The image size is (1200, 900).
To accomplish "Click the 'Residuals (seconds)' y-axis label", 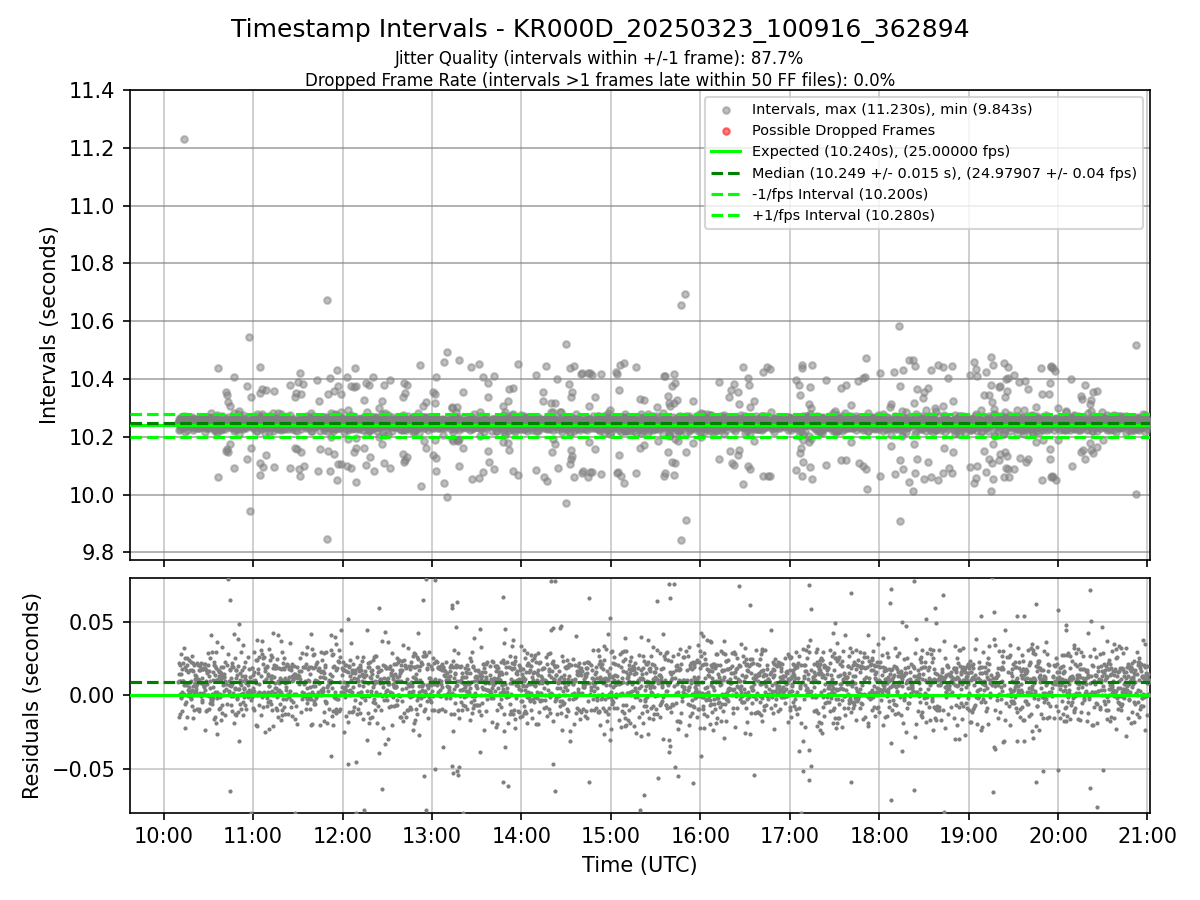I will coord(31,696).
